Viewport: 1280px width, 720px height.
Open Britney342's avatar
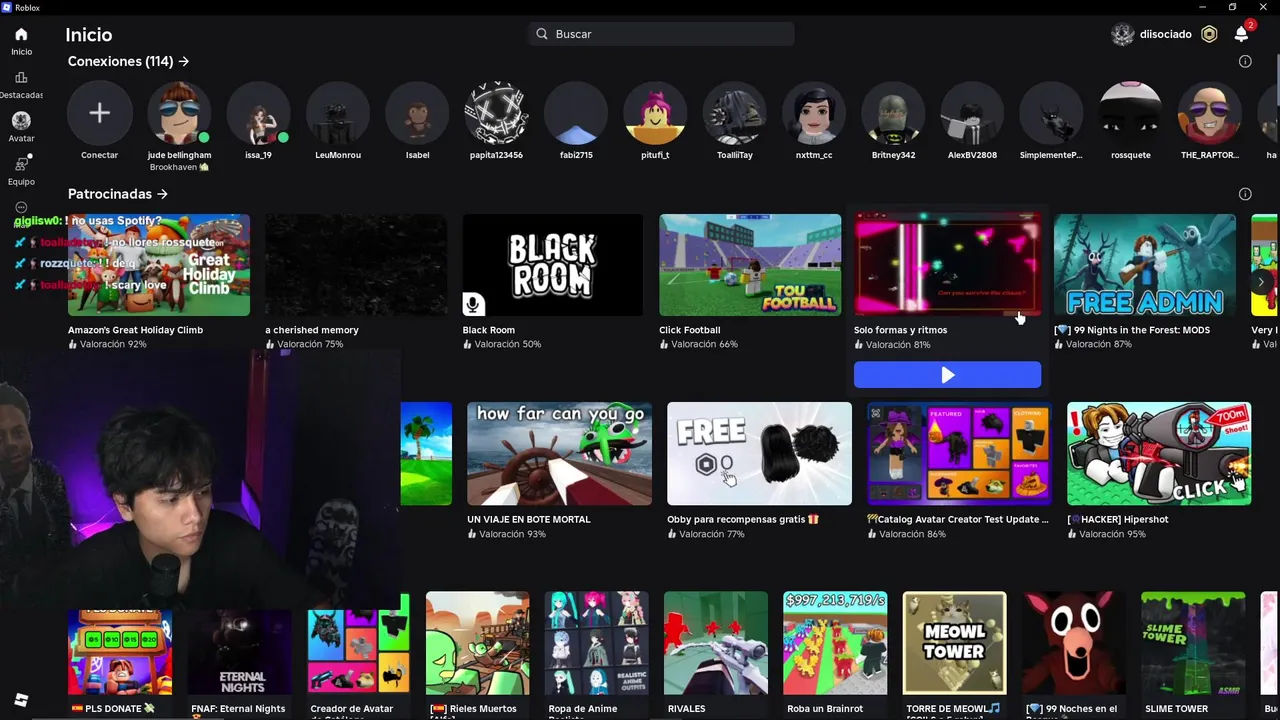[x=893, y=113]
